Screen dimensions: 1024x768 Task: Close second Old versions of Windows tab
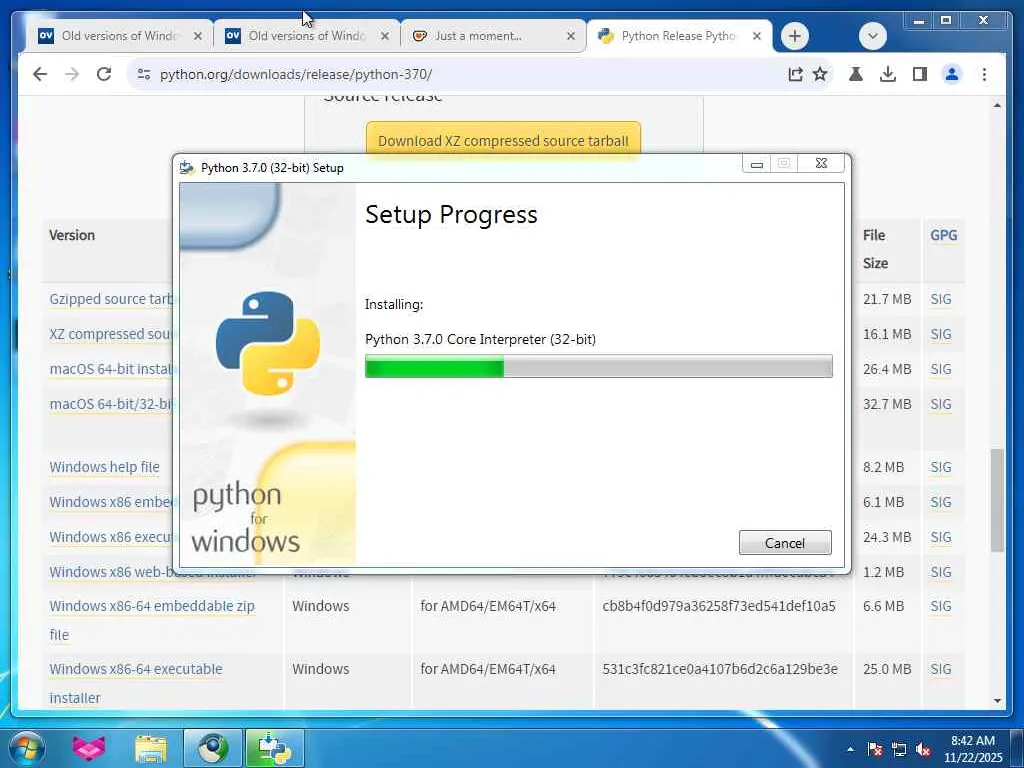pos(385,36)
